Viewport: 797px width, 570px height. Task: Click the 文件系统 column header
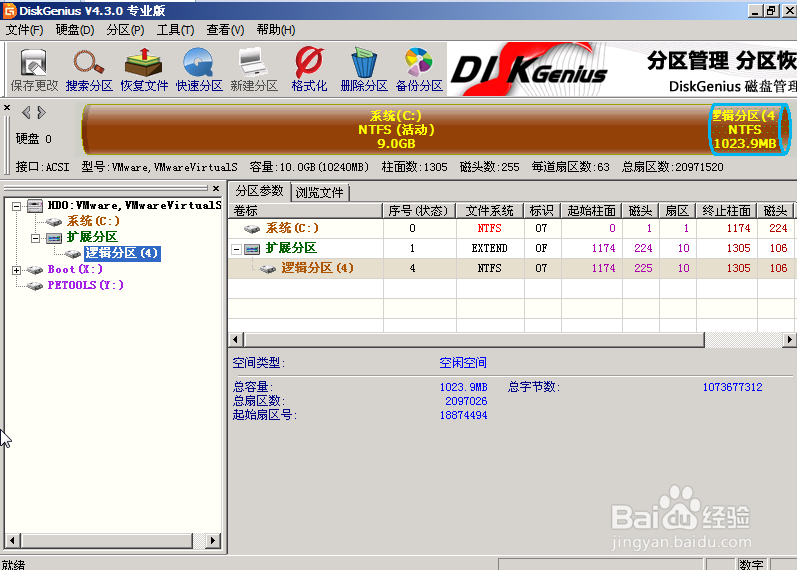tap(489, 211)
